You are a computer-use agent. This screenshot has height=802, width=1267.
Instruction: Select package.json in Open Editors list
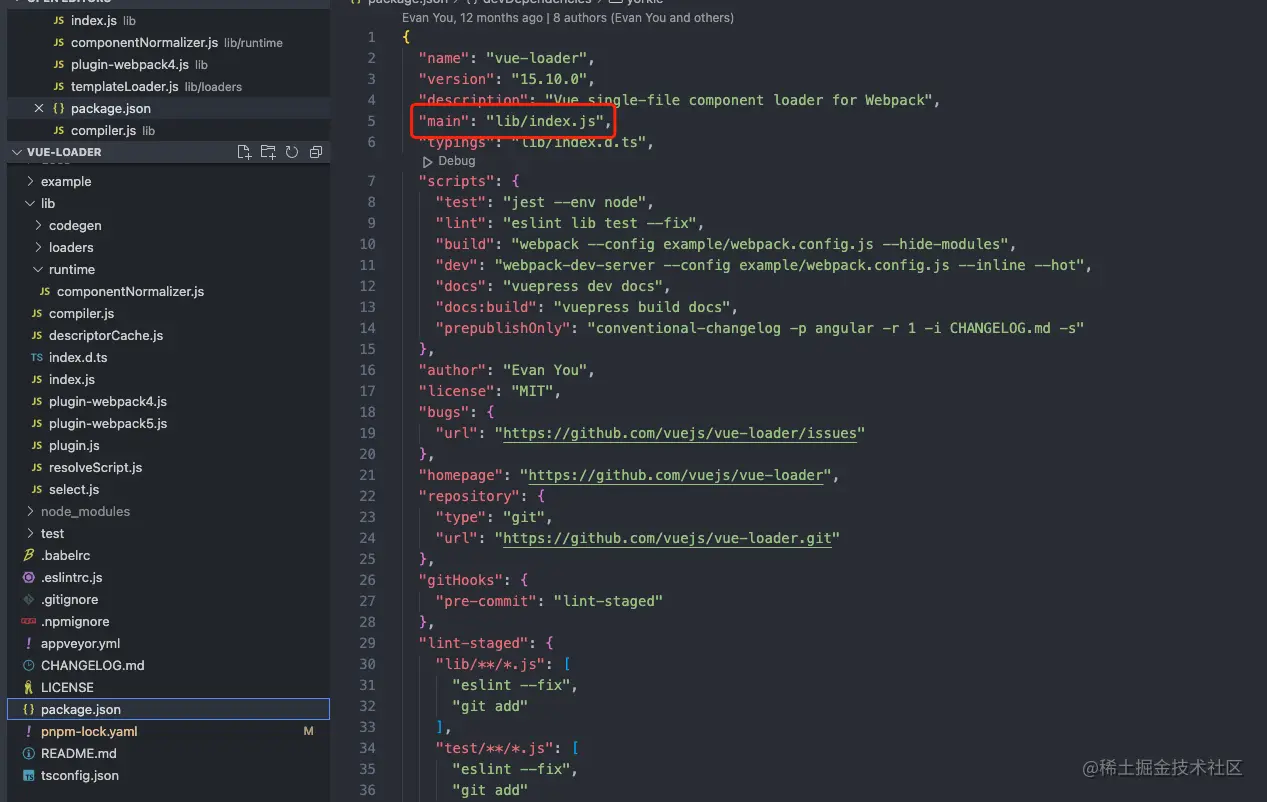[168, 108]
